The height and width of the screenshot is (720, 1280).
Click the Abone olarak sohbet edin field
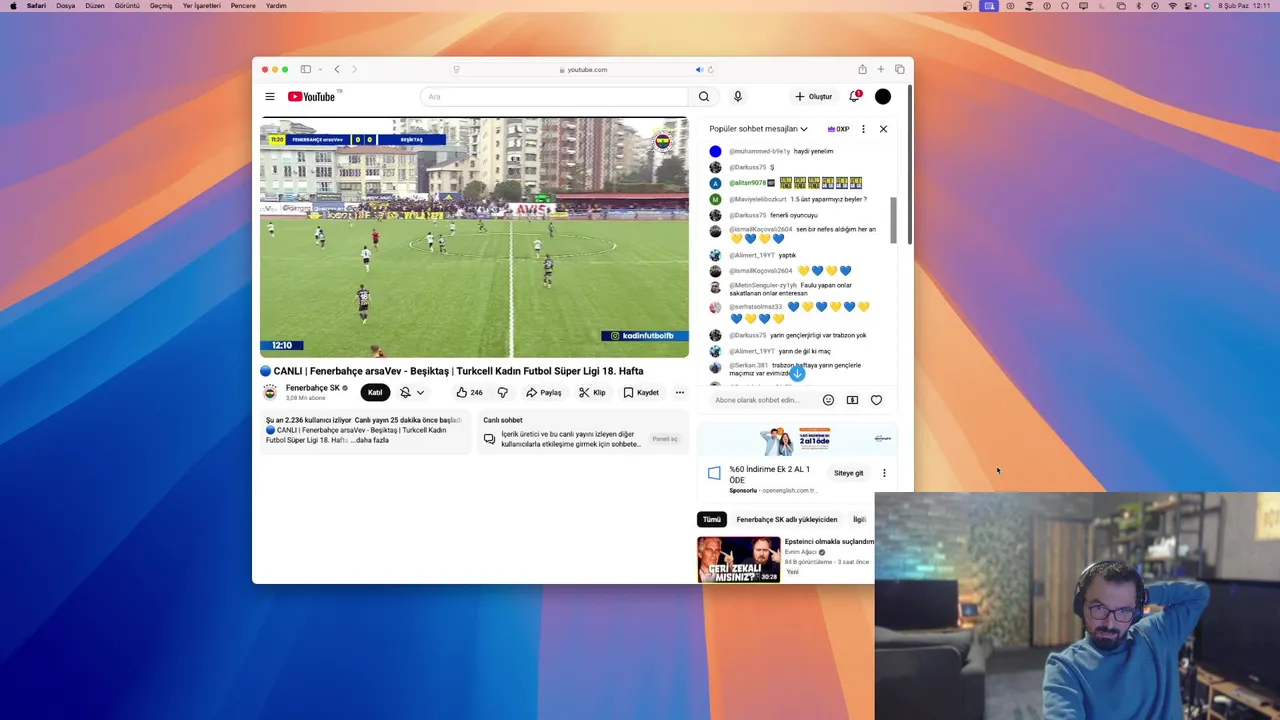758,400
